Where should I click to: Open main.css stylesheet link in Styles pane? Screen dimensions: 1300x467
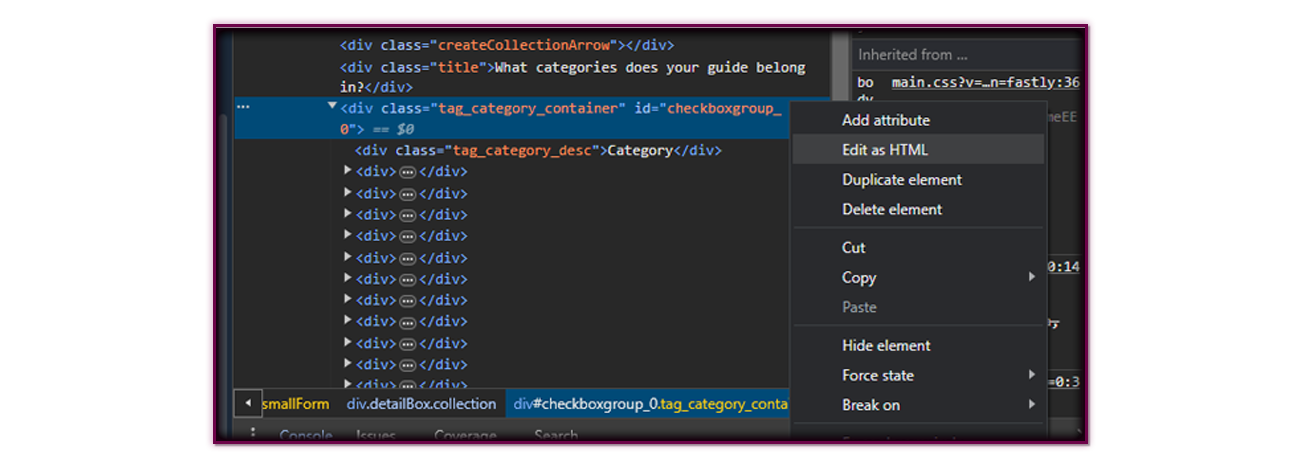(985, 82)
